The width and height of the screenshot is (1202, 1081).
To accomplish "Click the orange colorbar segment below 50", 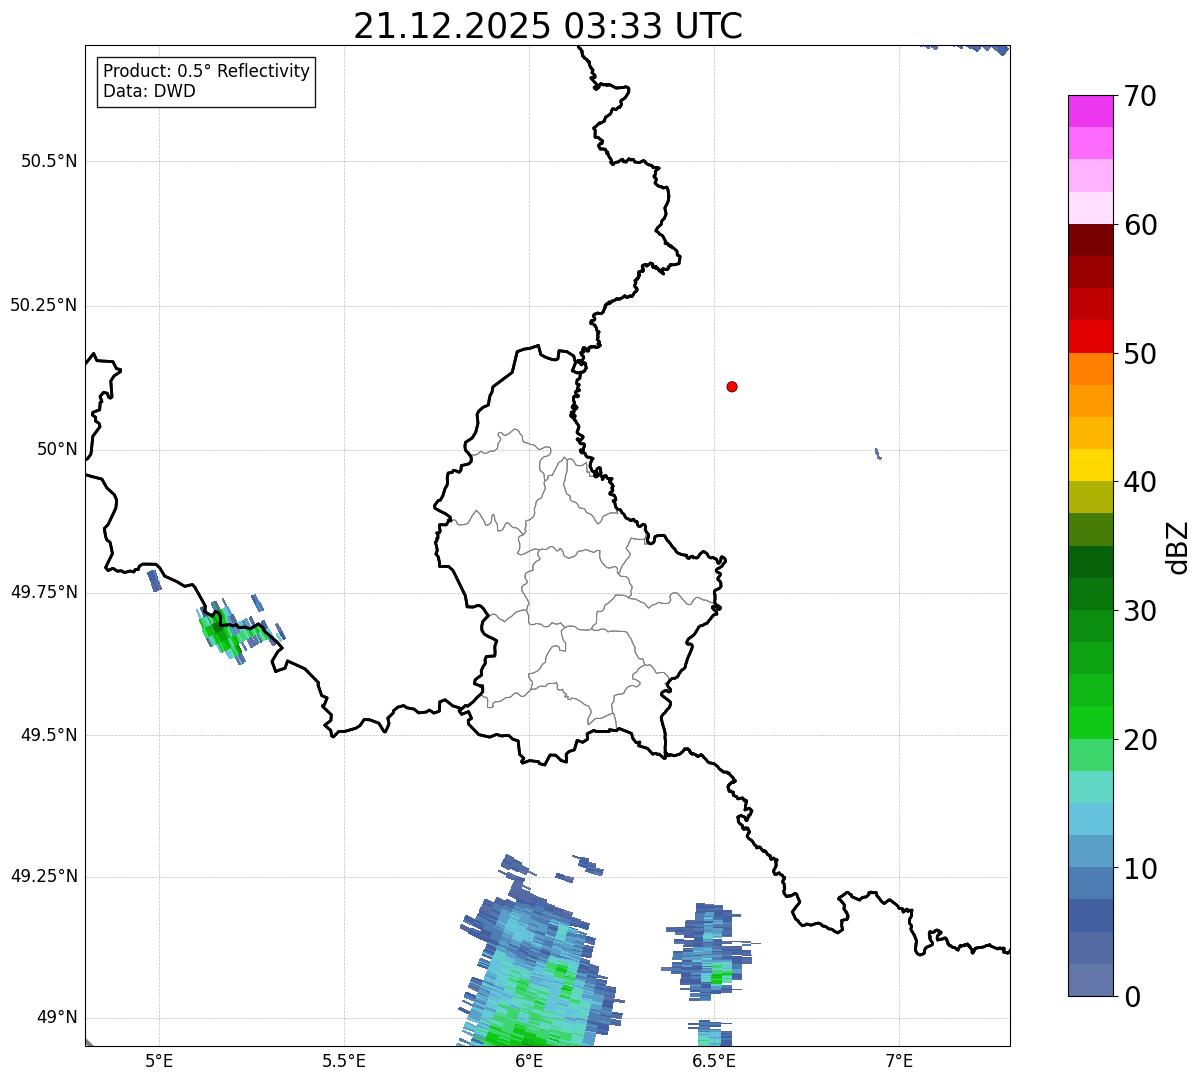I will (x=1090, y=369).
